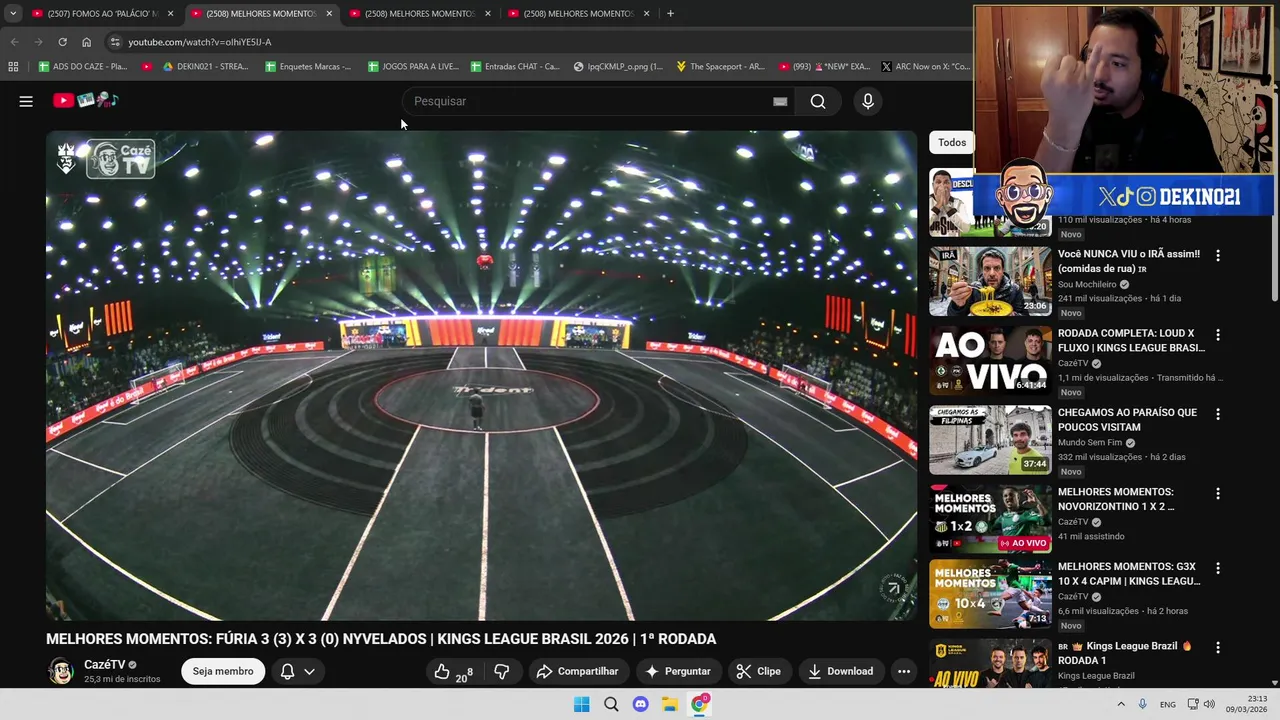Go to browser home page
This screenshot has height=720, width=1280.
pos(86,42)
